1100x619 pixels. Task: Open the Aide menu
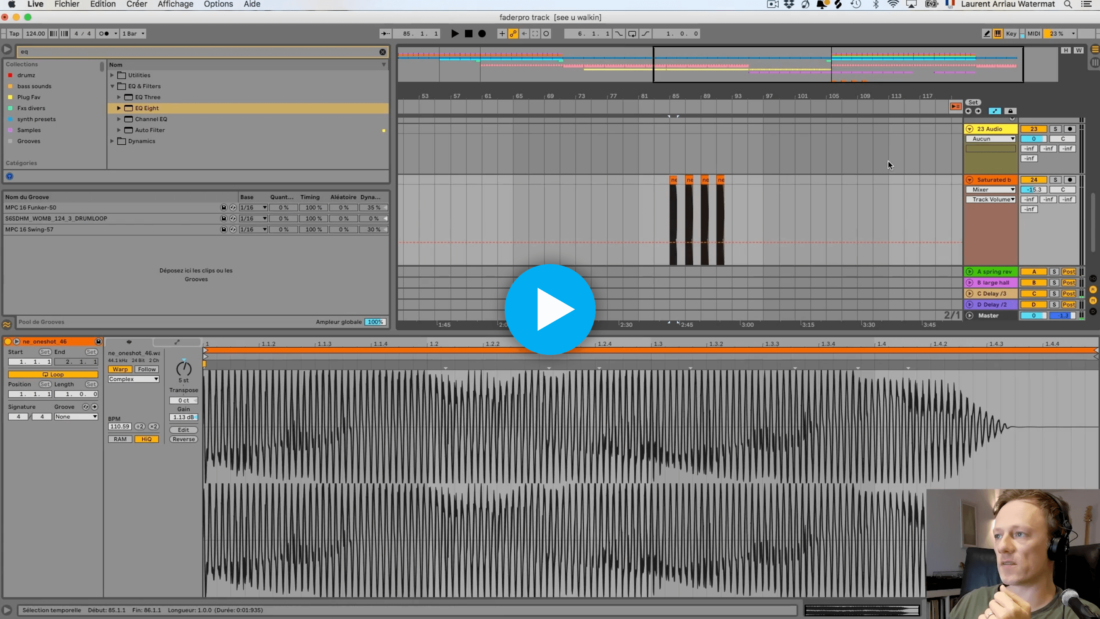[252, 4]
